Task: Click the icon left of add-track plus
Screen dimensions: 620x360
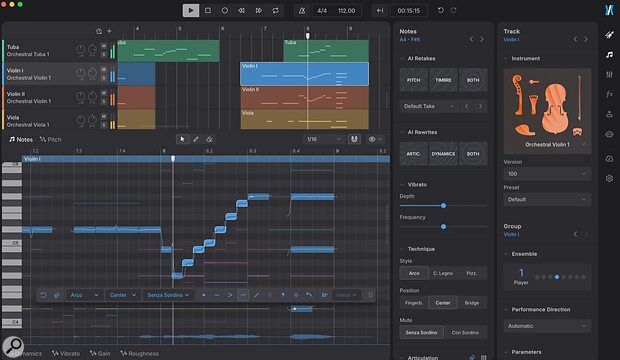Action: [99, 31]
